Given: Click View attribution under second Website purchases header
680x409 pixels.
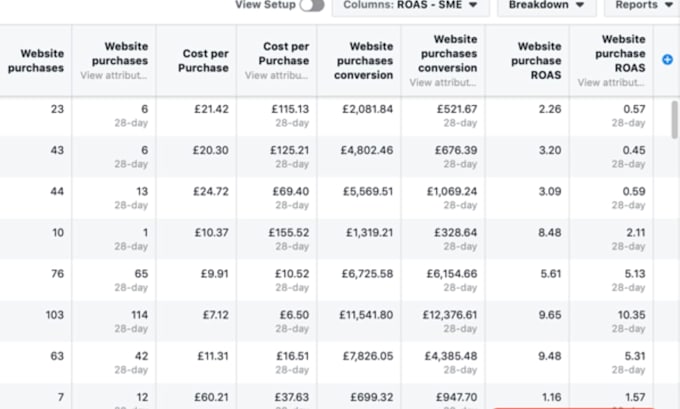Looking at the screenshot, I should click(x=114, y=75).
